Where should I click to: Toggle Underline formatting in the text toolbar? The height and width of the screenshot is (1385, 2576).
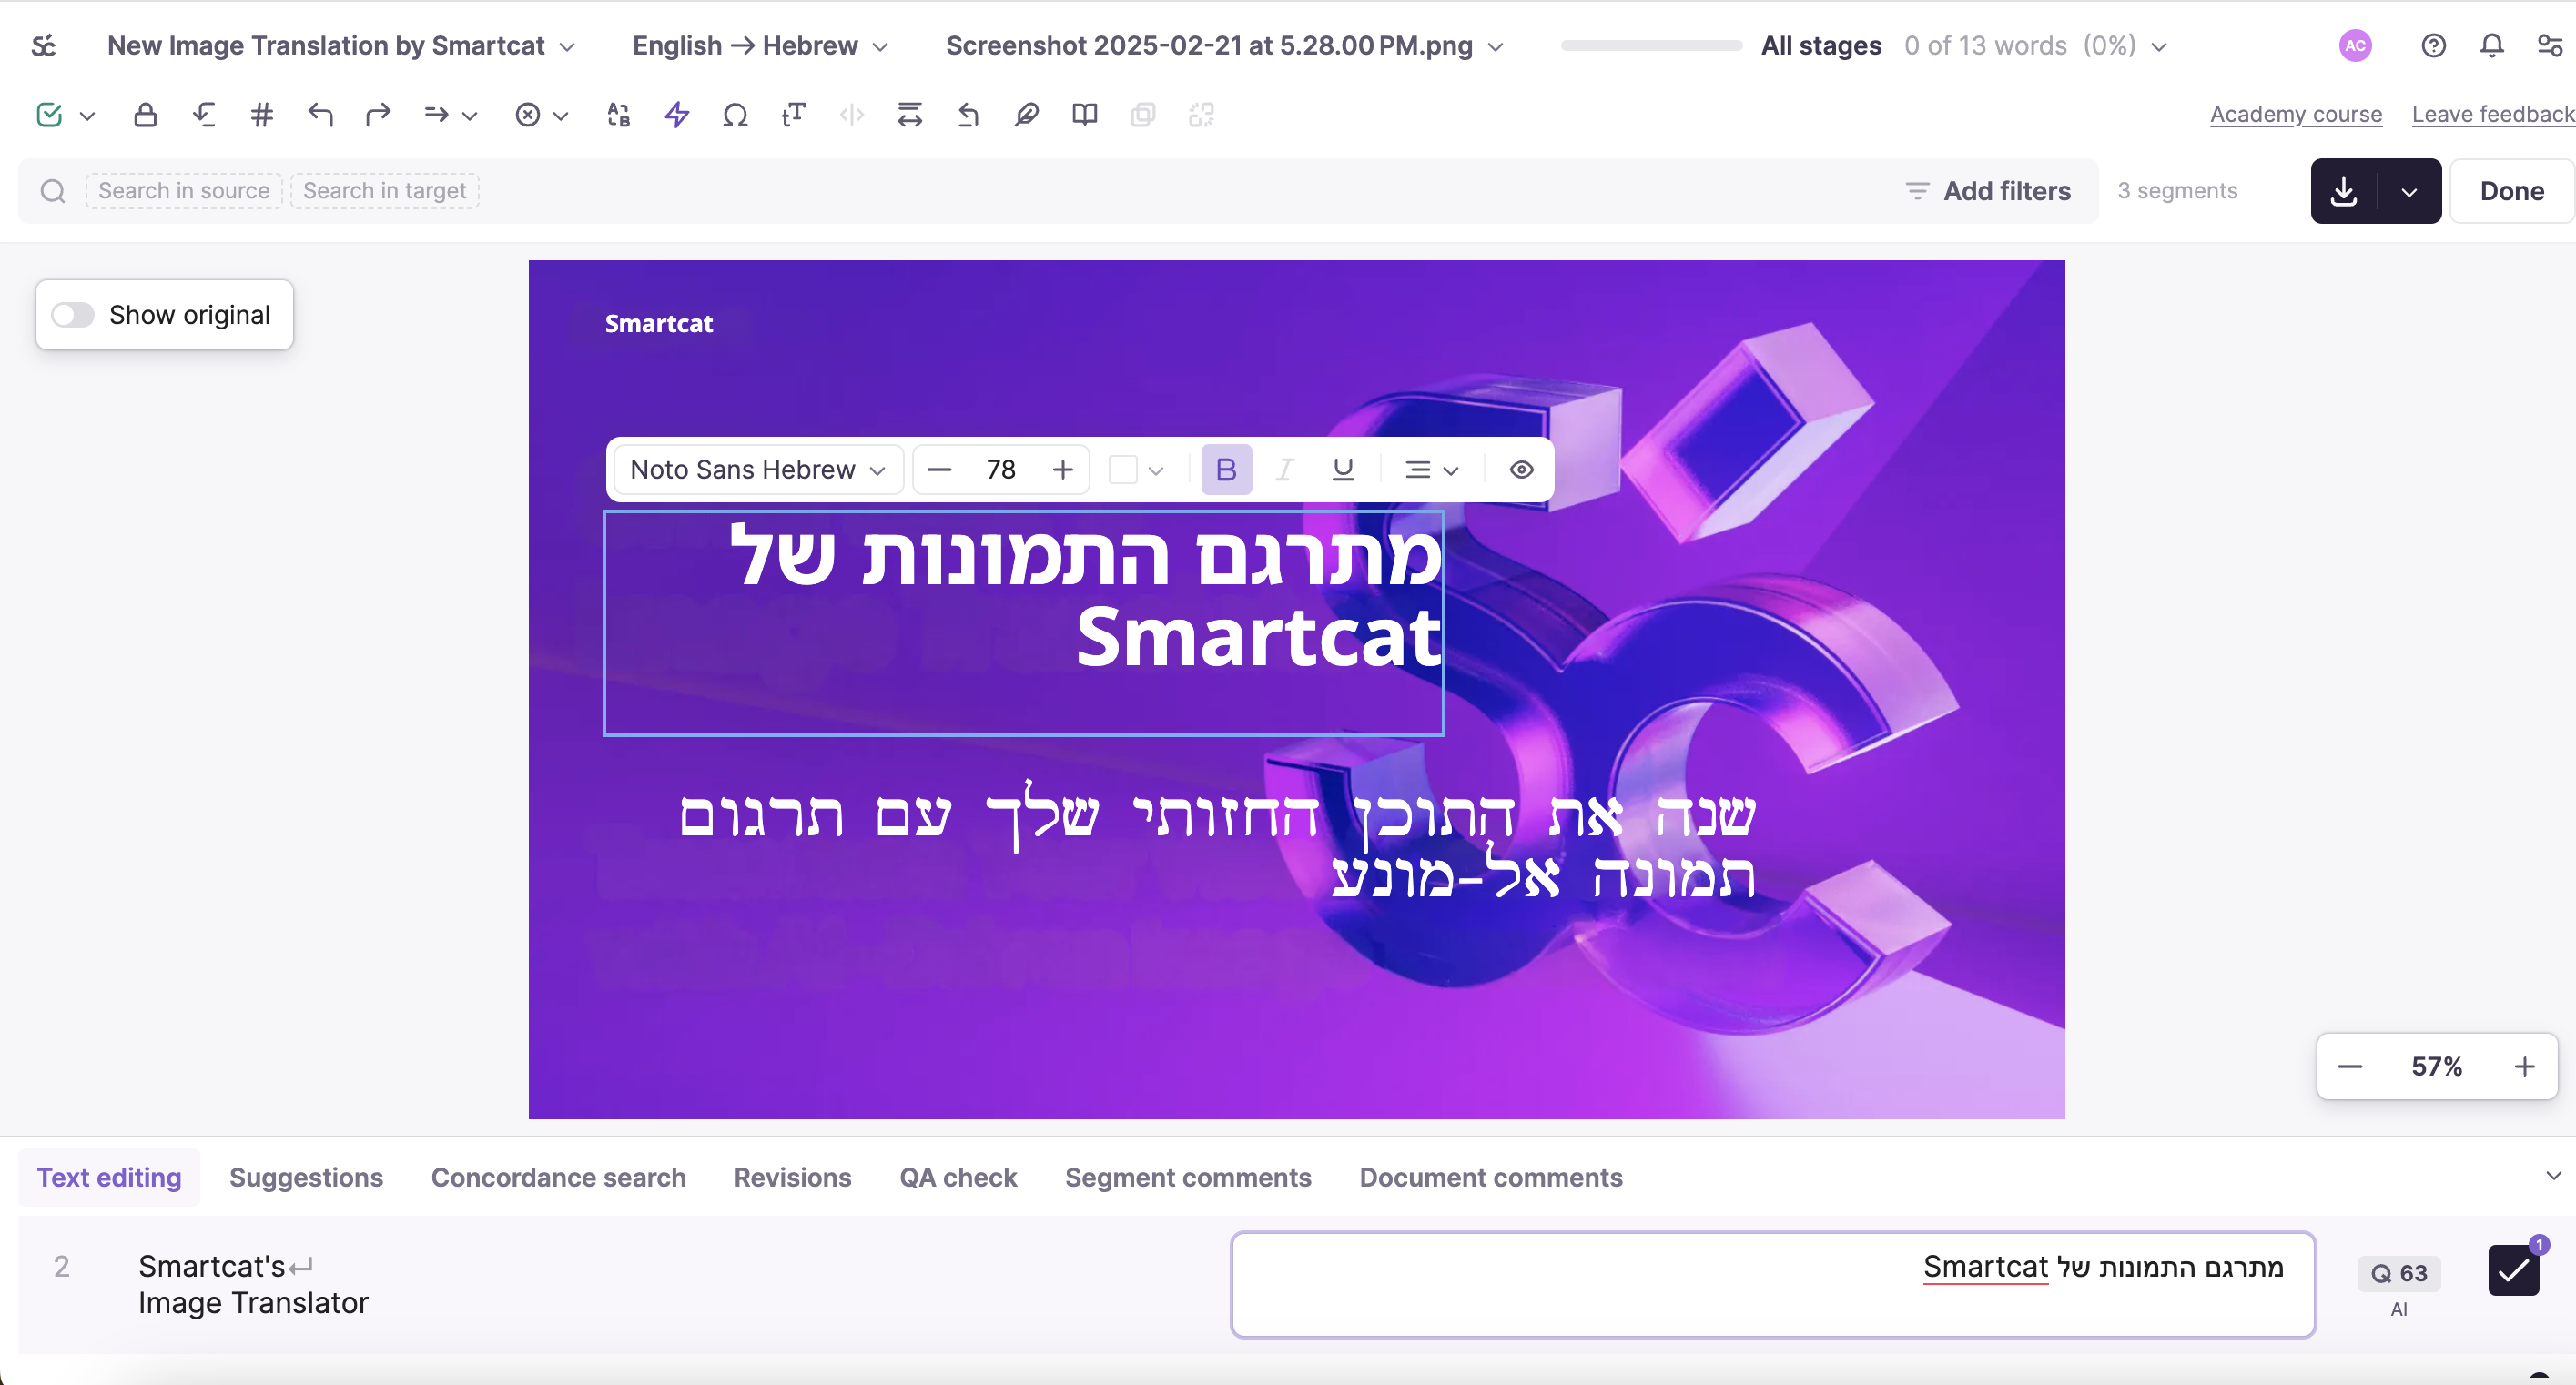point(1343,470)
